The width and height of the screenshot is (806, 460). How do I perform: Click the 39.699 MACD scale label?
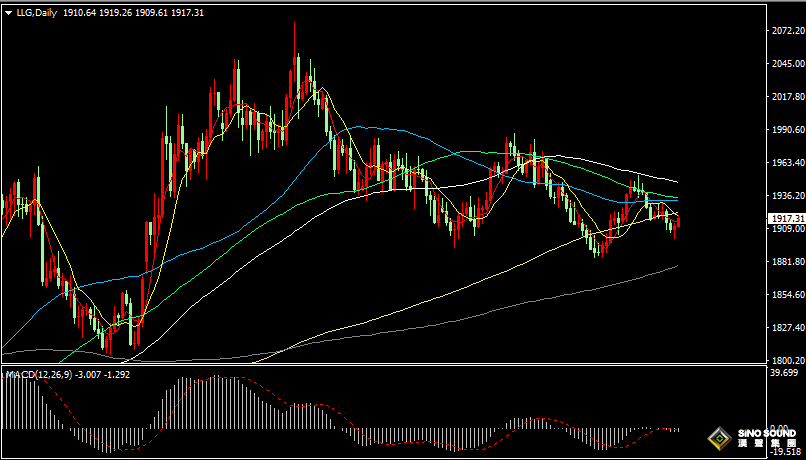coord(788,373)
